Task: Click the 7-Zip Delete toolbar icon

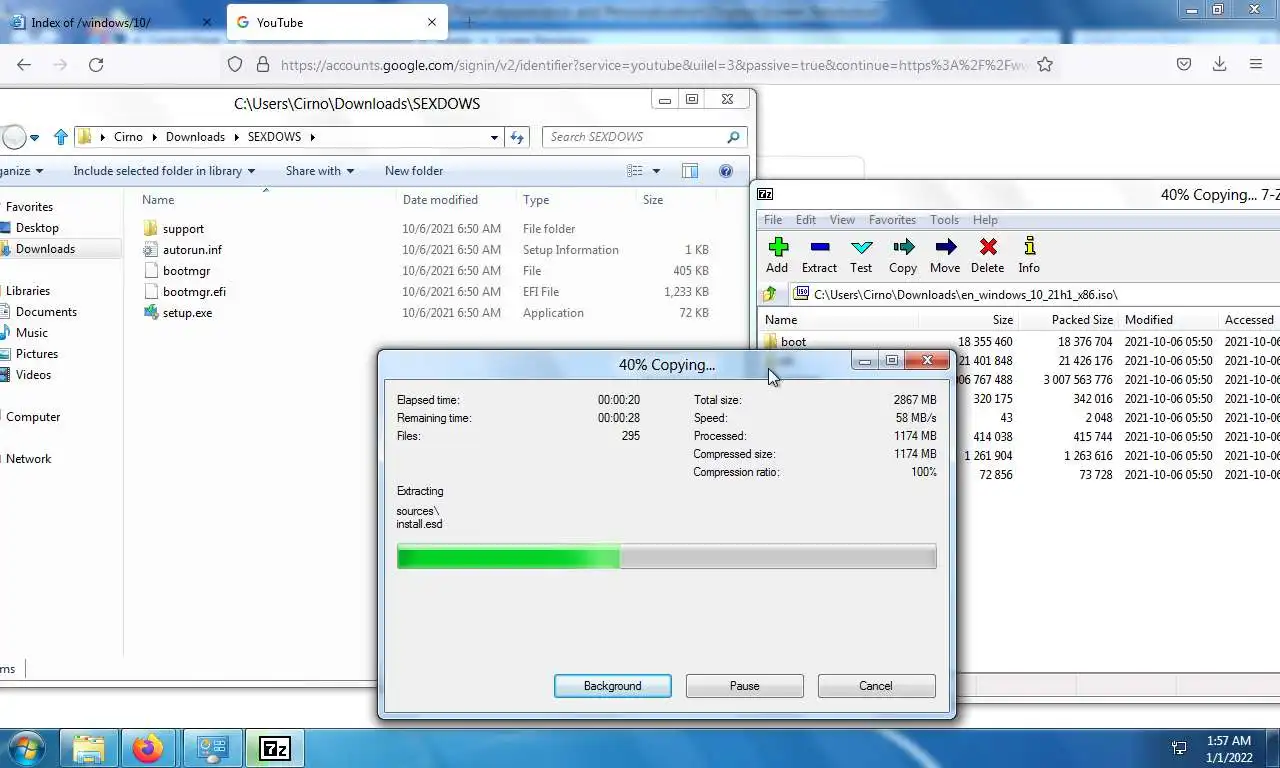Action: pyautogui.click(x=988, y=247)
